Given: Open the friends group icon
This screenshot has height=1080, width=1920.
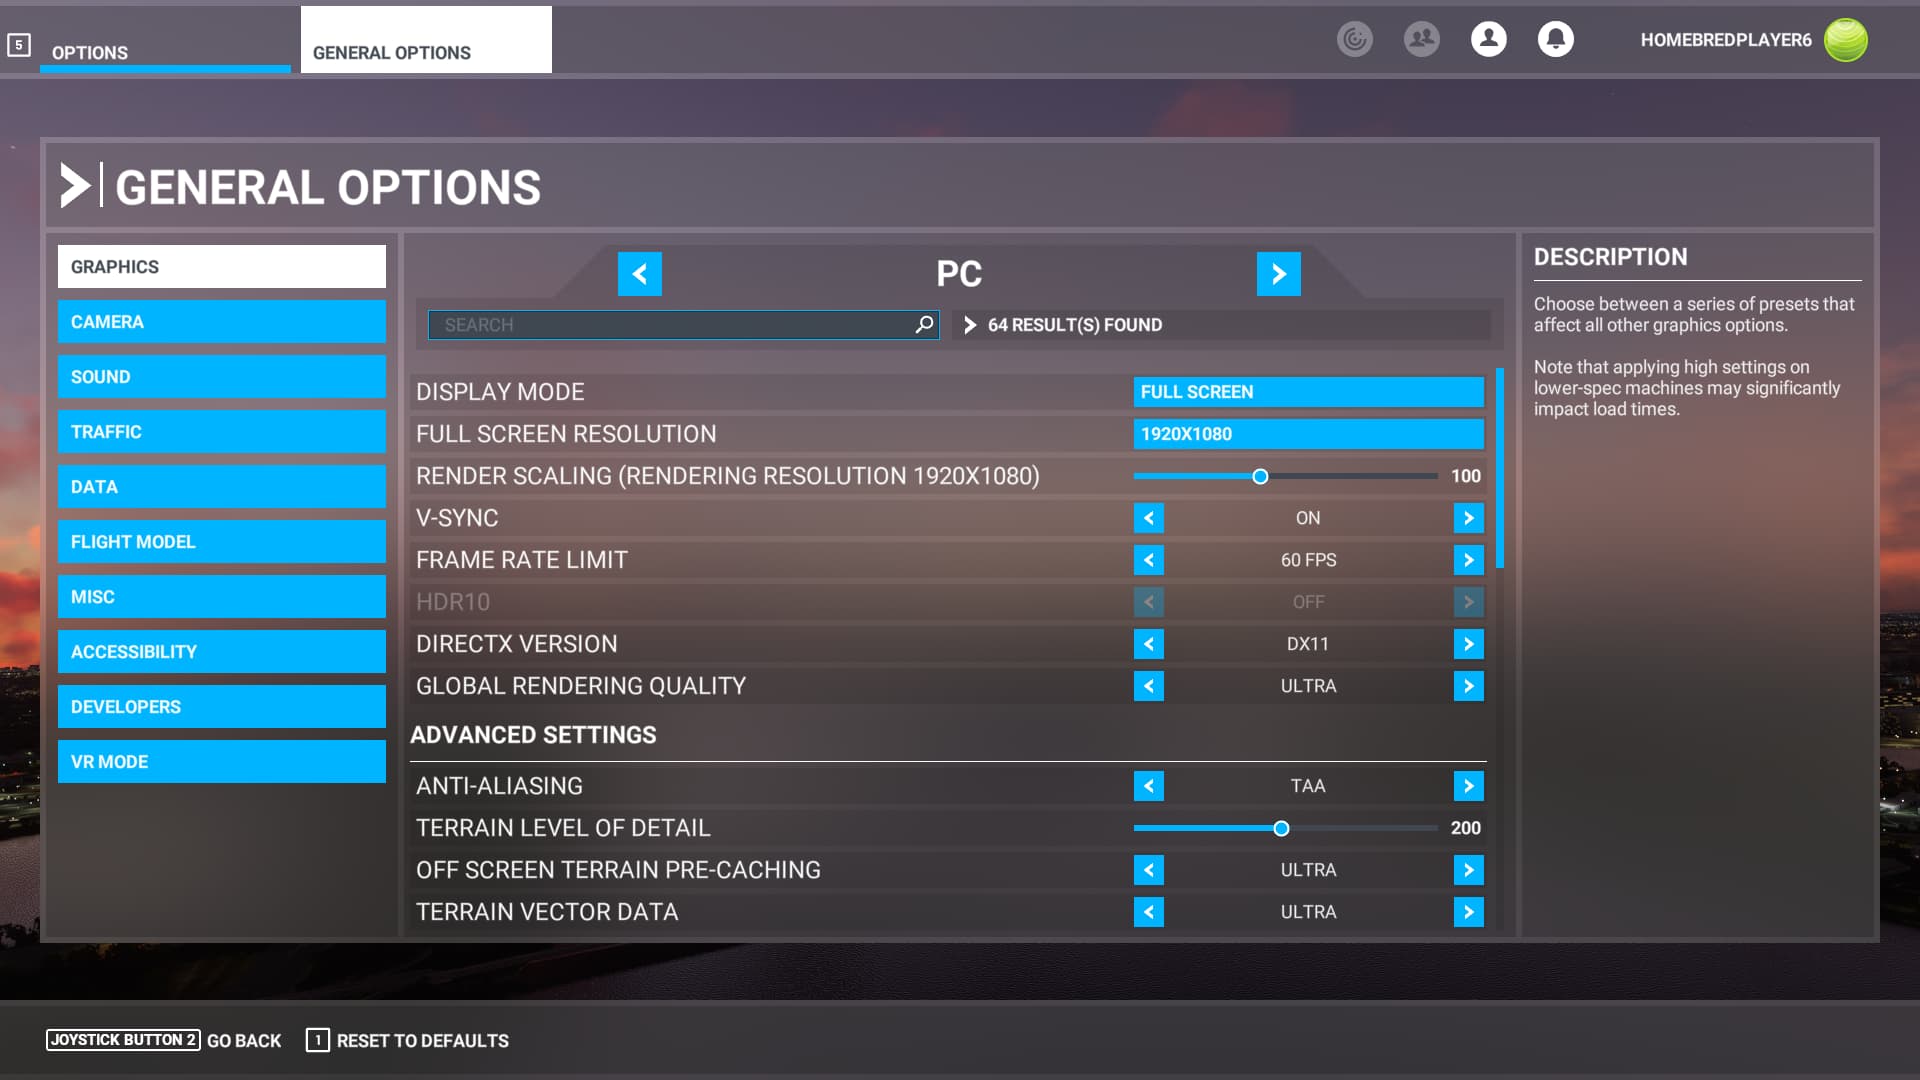Looking at the screenshot, I should [x=1421, y=39].
